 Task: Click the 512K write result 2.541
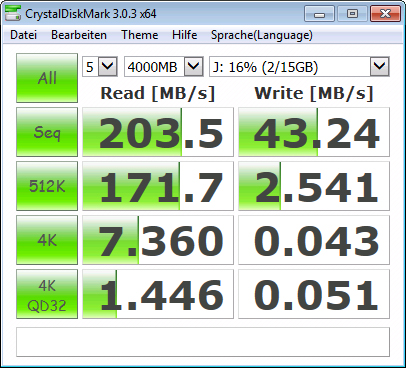point(314,186)
